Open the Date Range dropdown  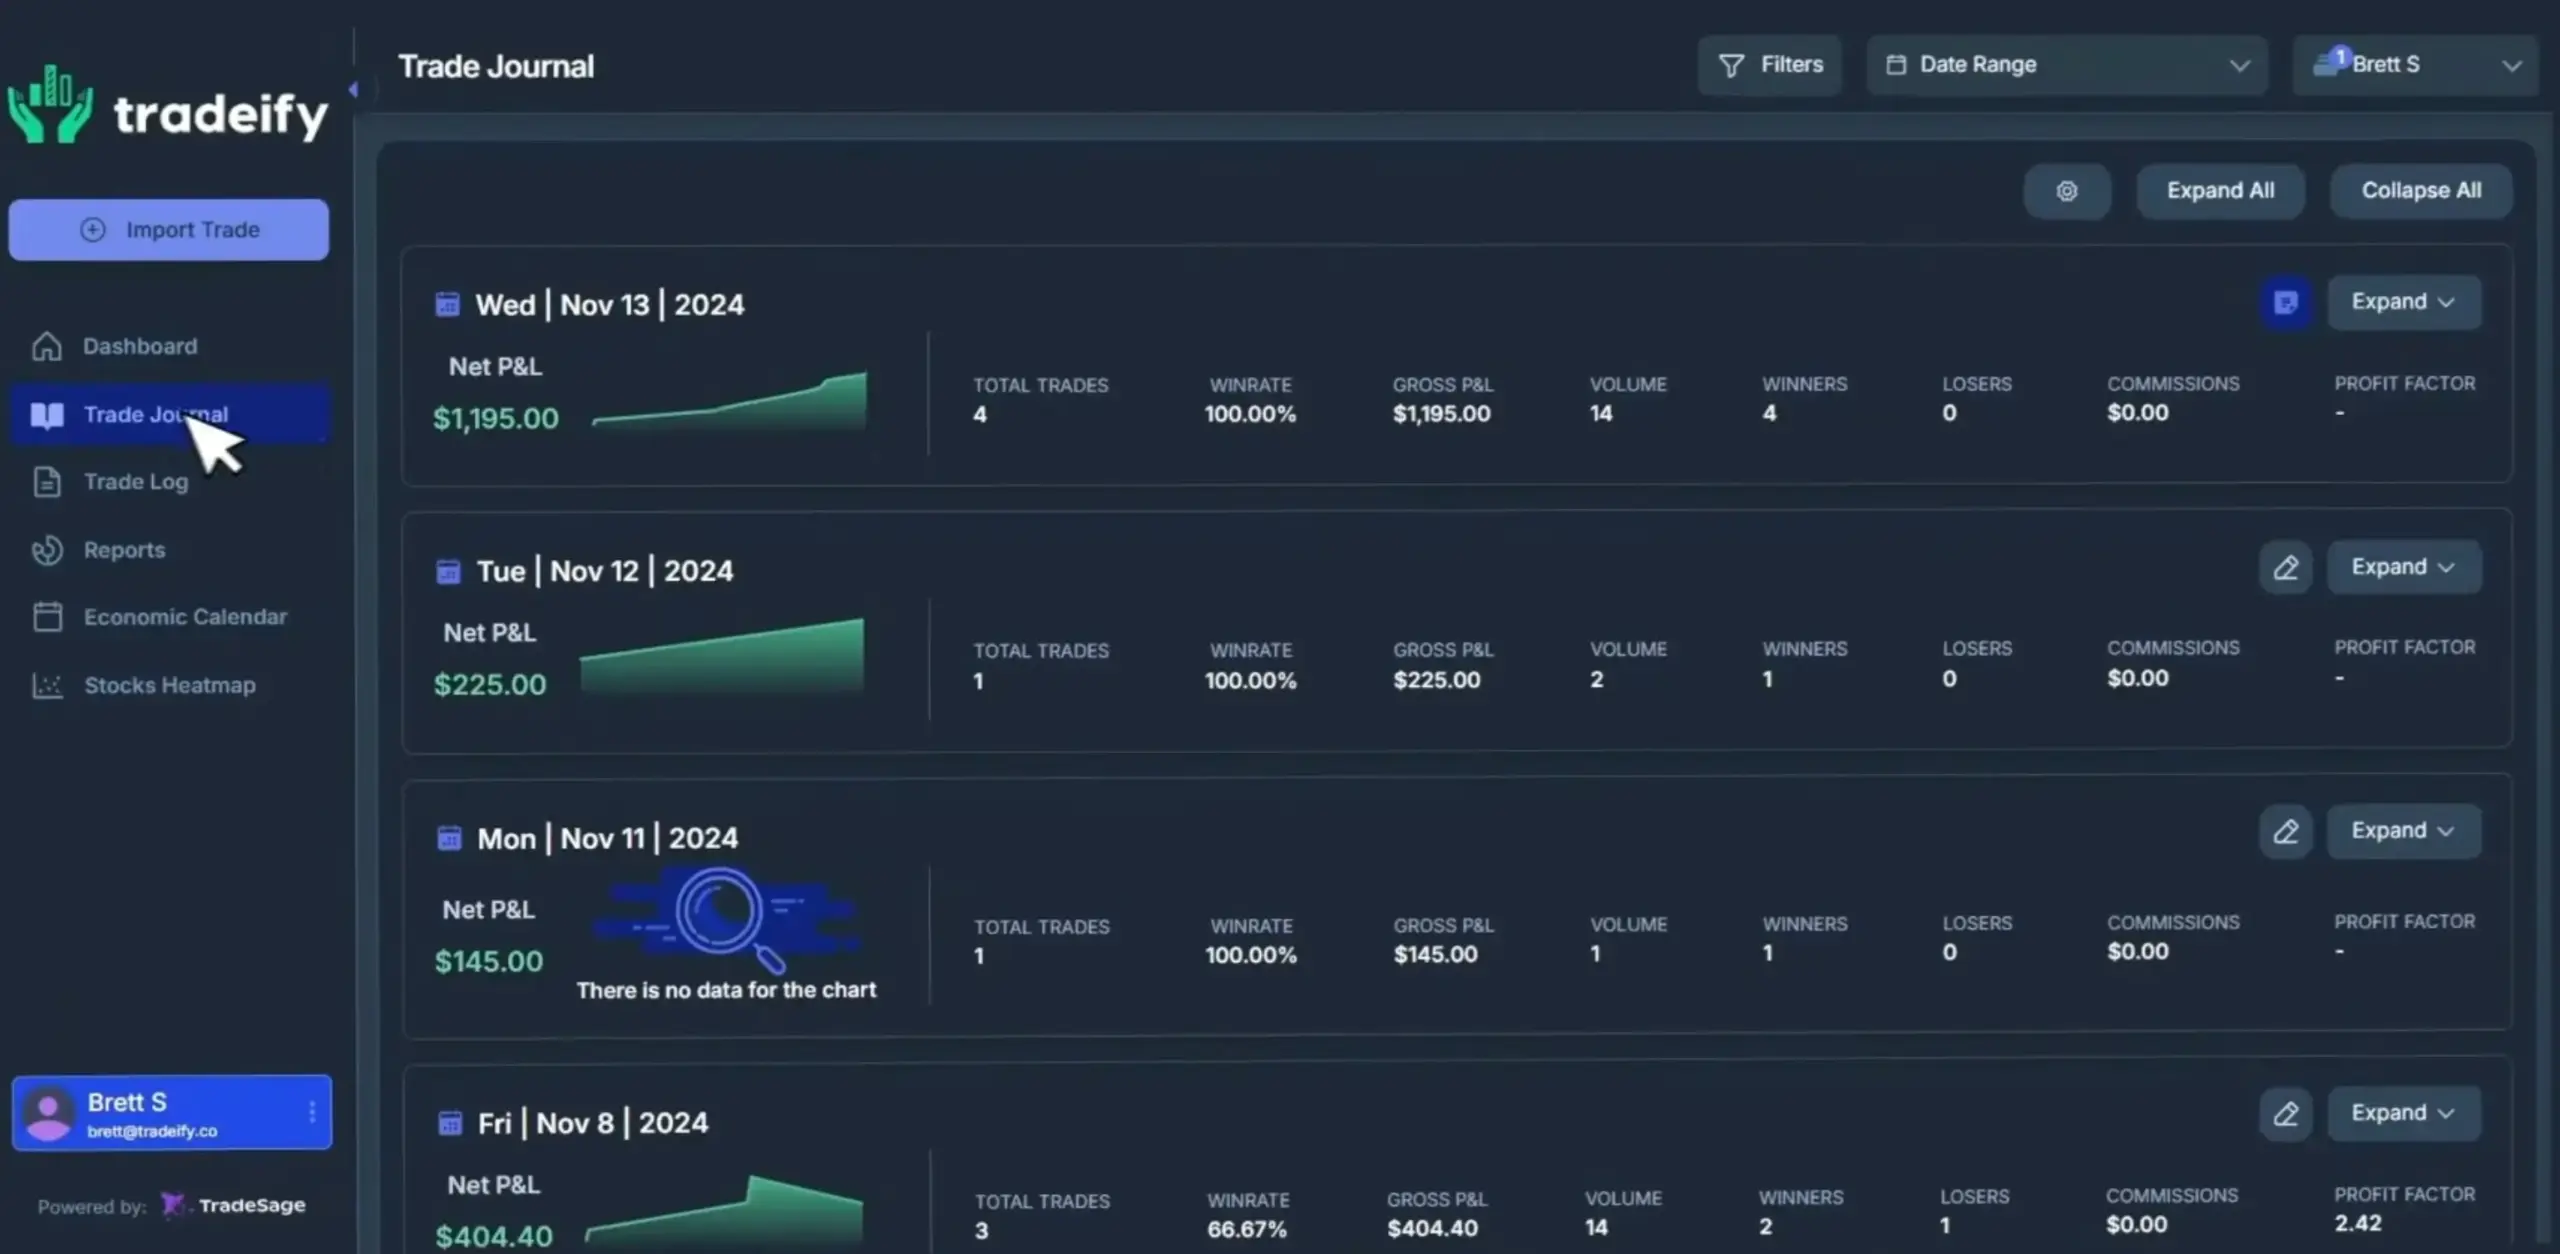(x=2065, y=65)
